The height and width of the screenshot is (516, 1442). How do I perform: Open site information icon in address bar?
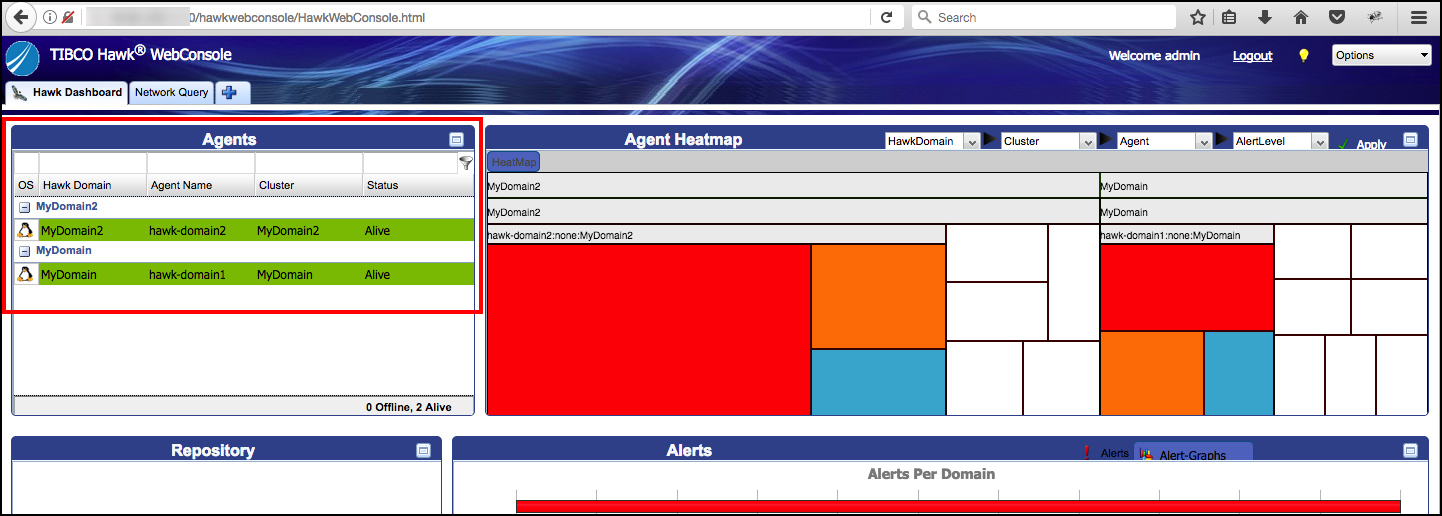(50, 17)
